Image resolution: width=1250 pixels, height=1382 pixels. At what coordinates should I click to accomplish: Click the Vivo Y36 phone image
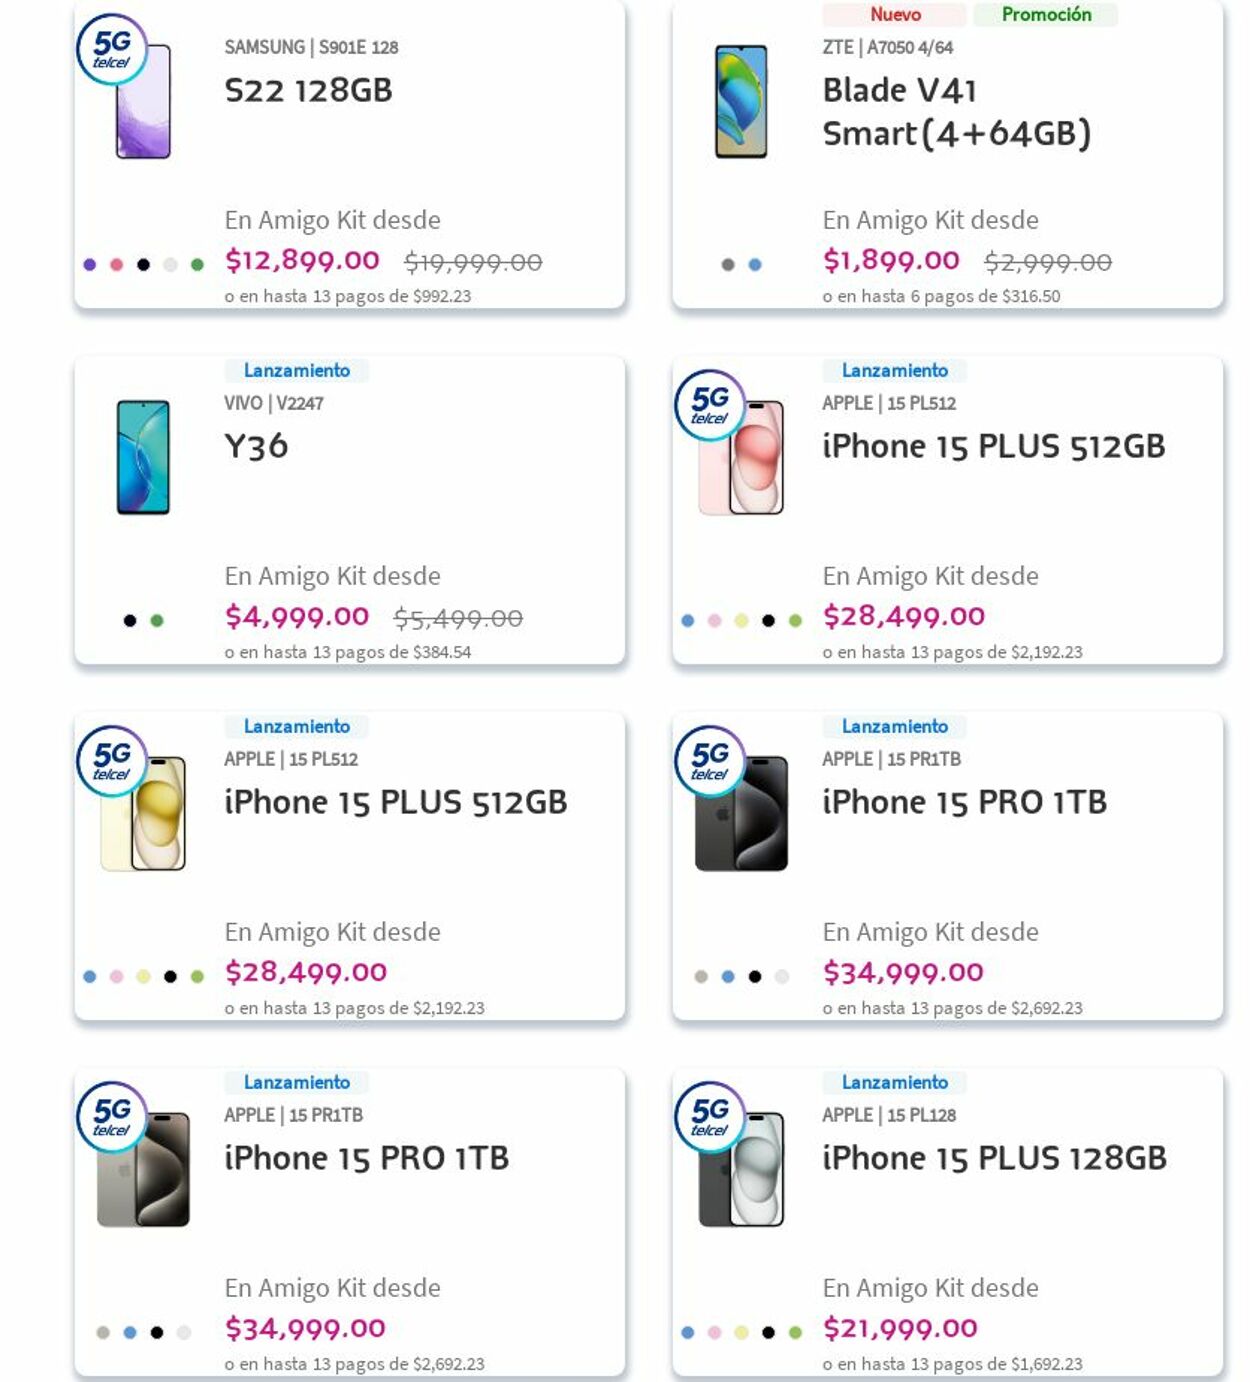pyautogui.click(x=143, y=457)
